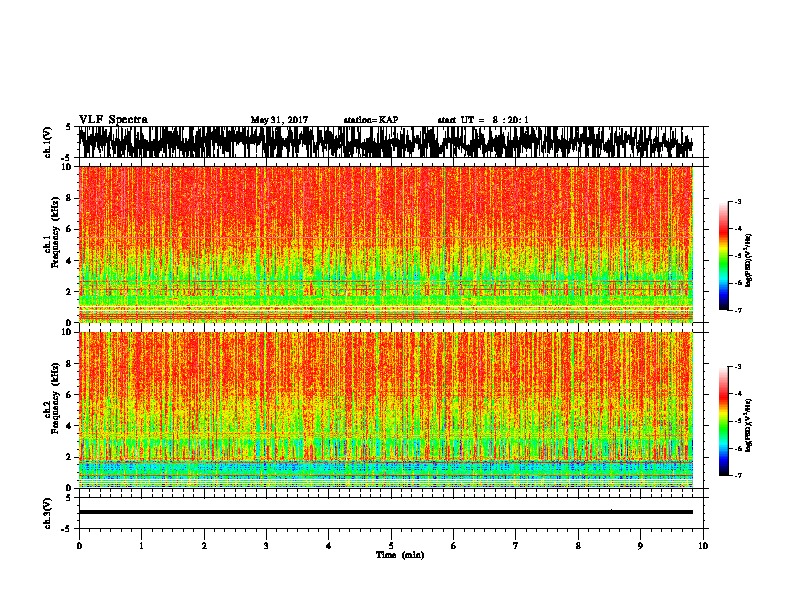Click the flat black ch.3 voltage trace
Image resolution: width=792 pixels, height=612 pixels.
[386, 512]
